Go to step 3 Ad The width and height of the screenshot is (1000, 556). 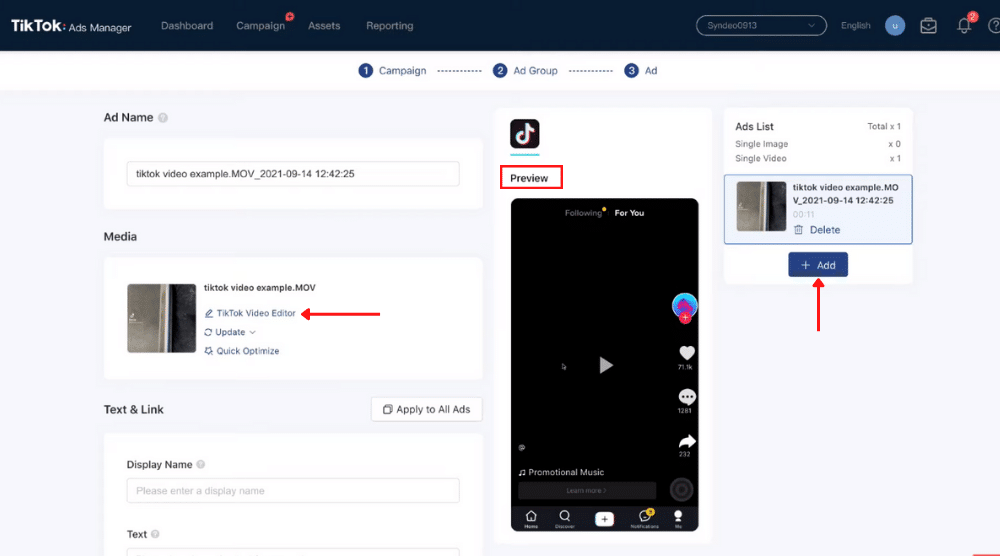coord(640,71)
